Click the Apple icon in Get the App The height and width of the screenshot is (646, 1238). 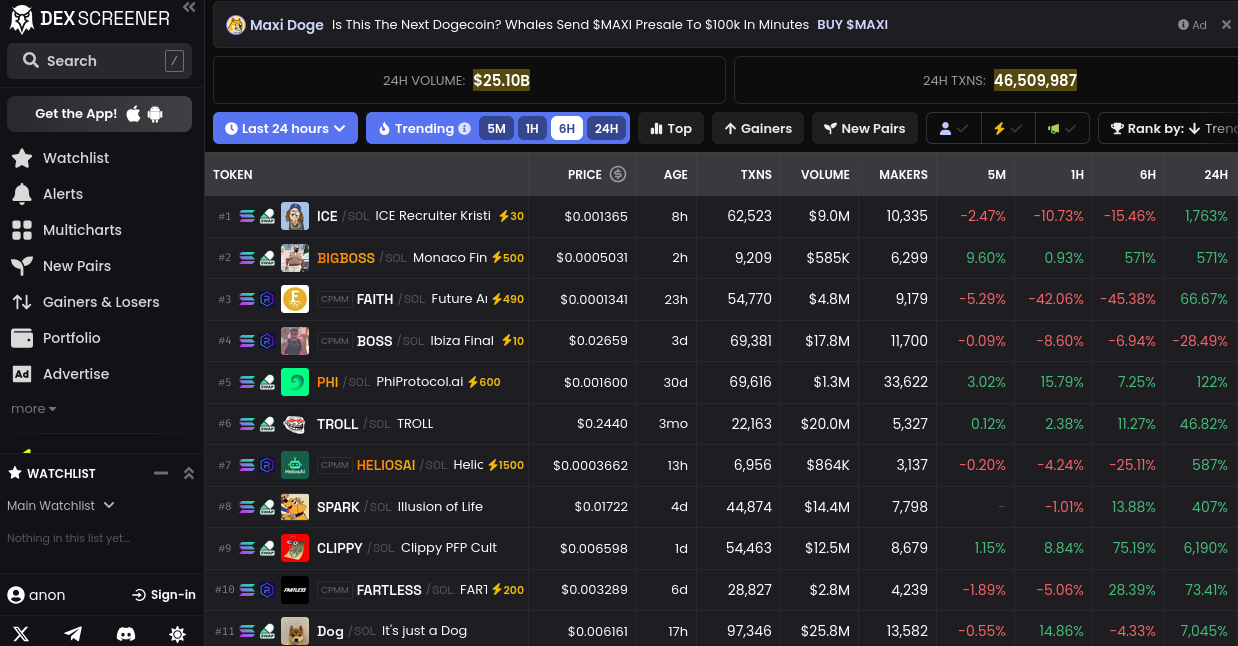(134, 114)
